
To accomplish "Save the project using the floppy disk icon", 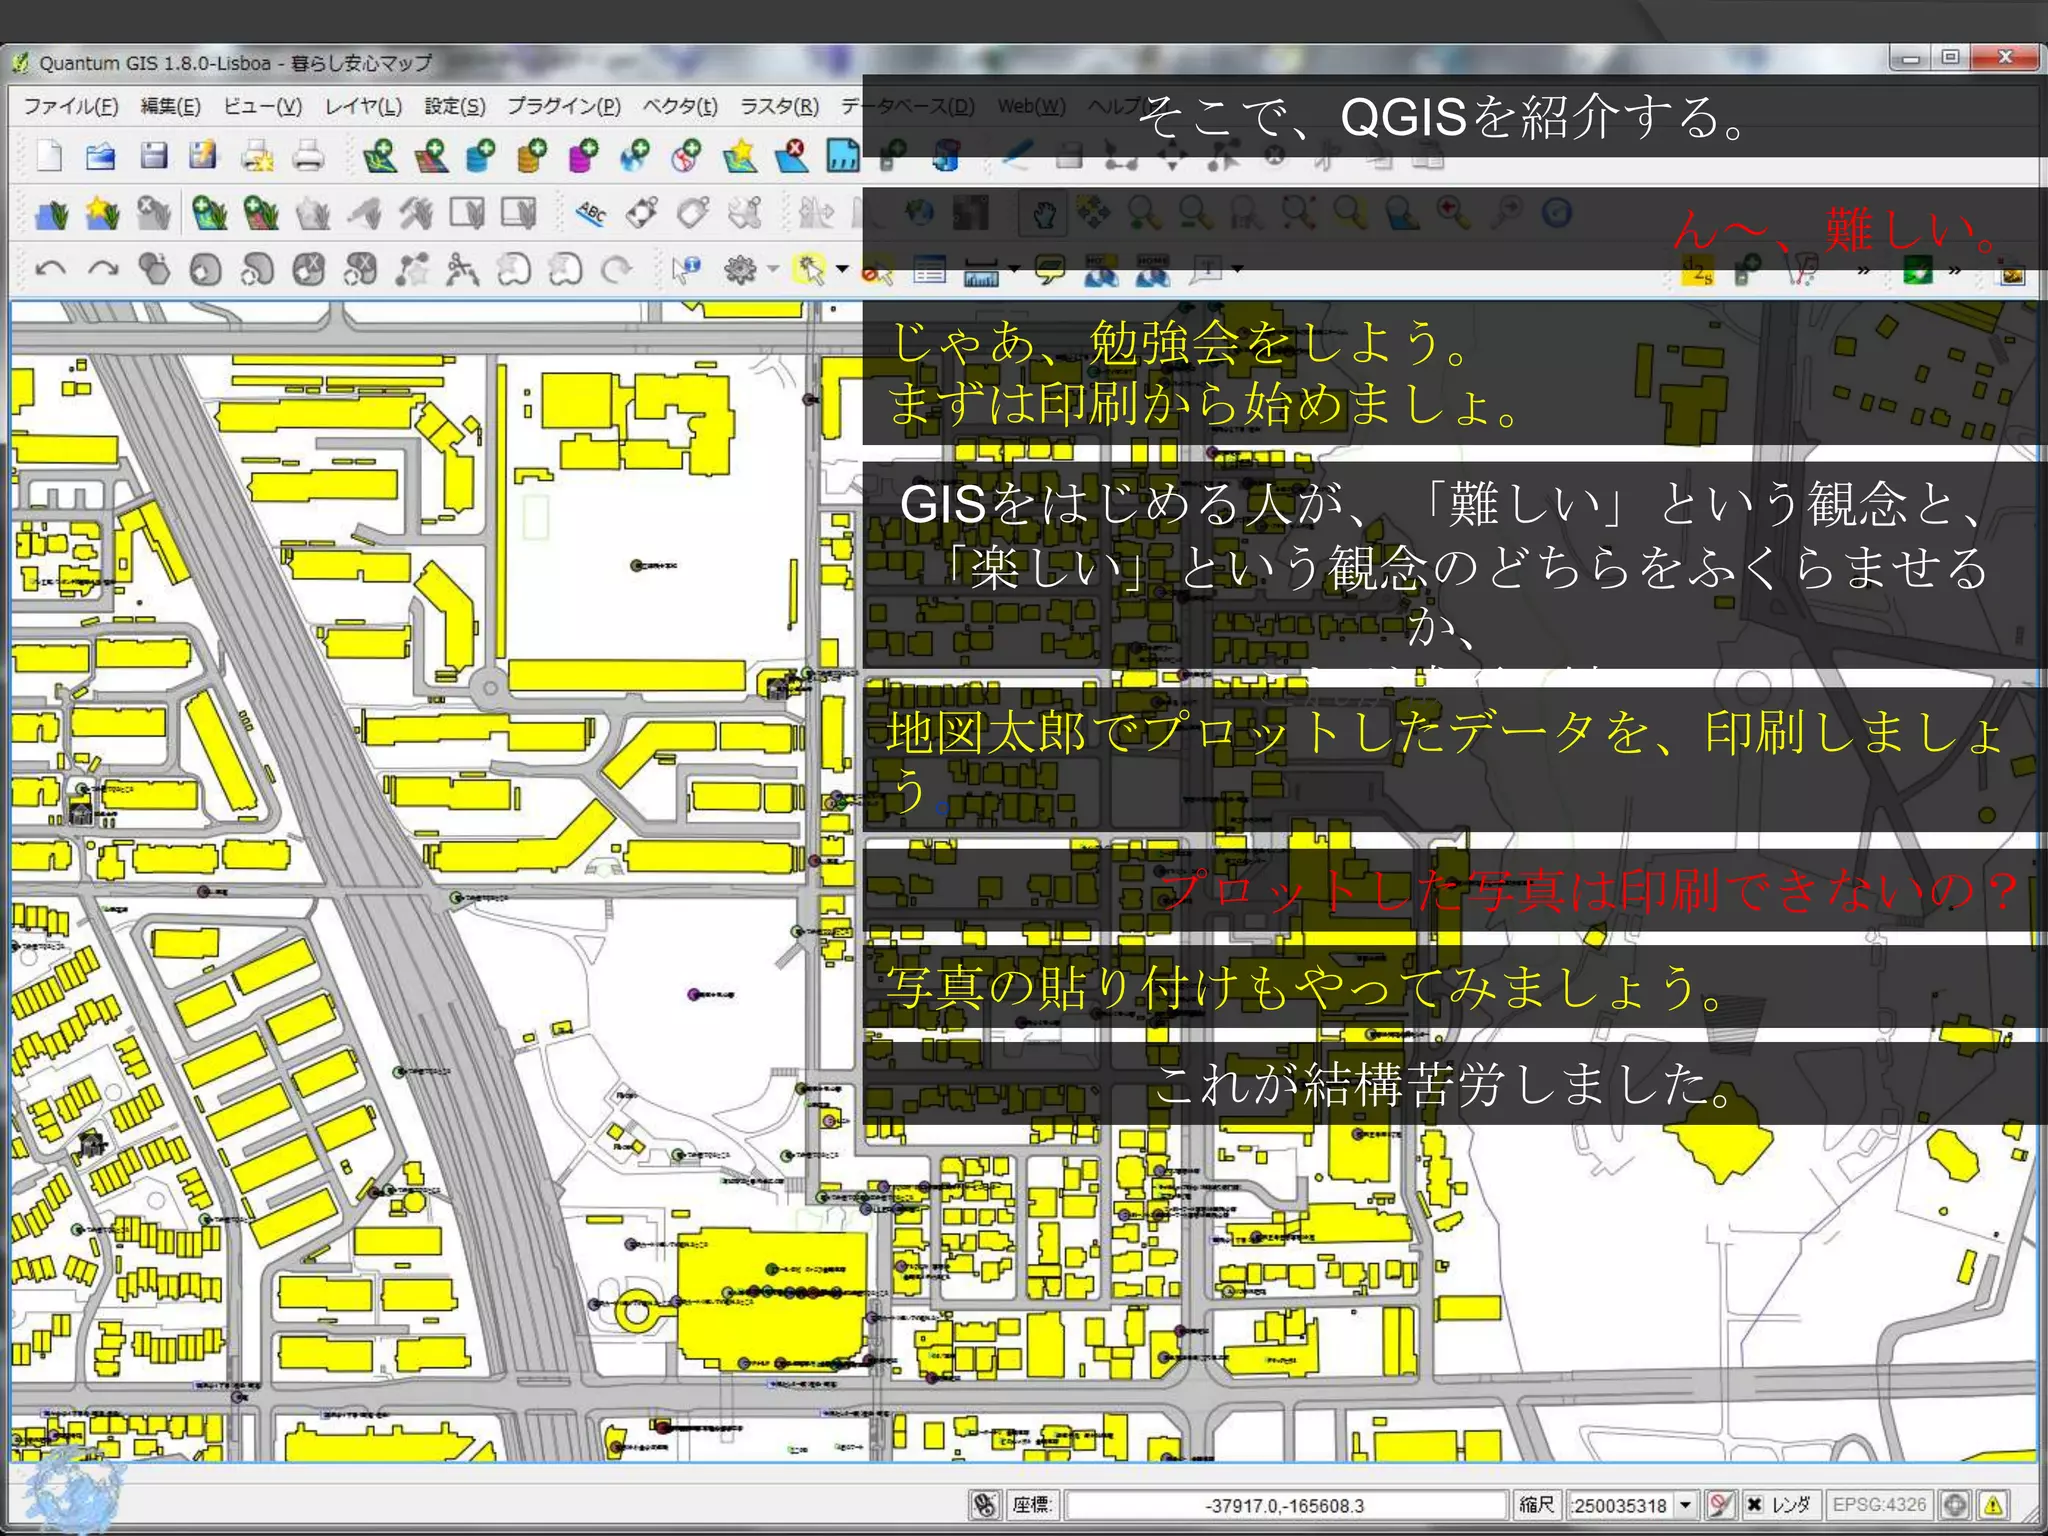I will click(153, 156).
